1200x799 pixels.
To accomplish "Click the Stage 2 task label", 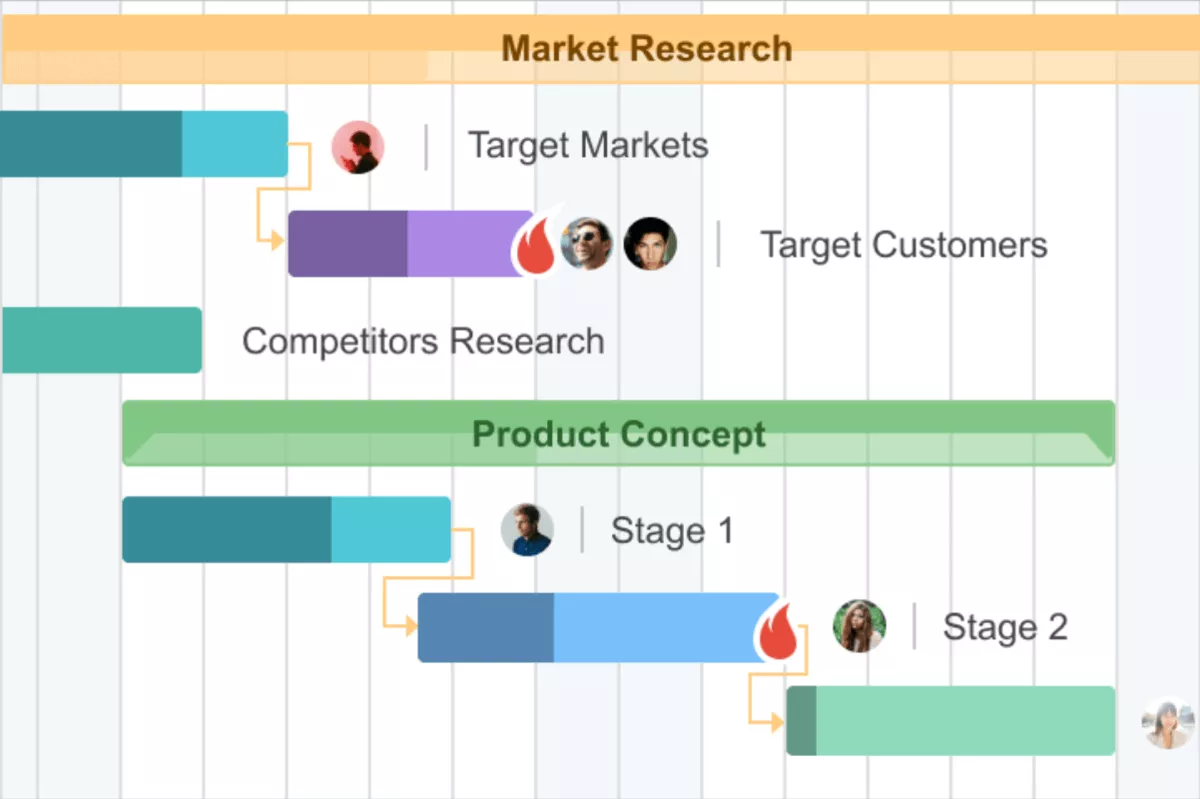I will pyautogui.click(x=1005, y=627).
